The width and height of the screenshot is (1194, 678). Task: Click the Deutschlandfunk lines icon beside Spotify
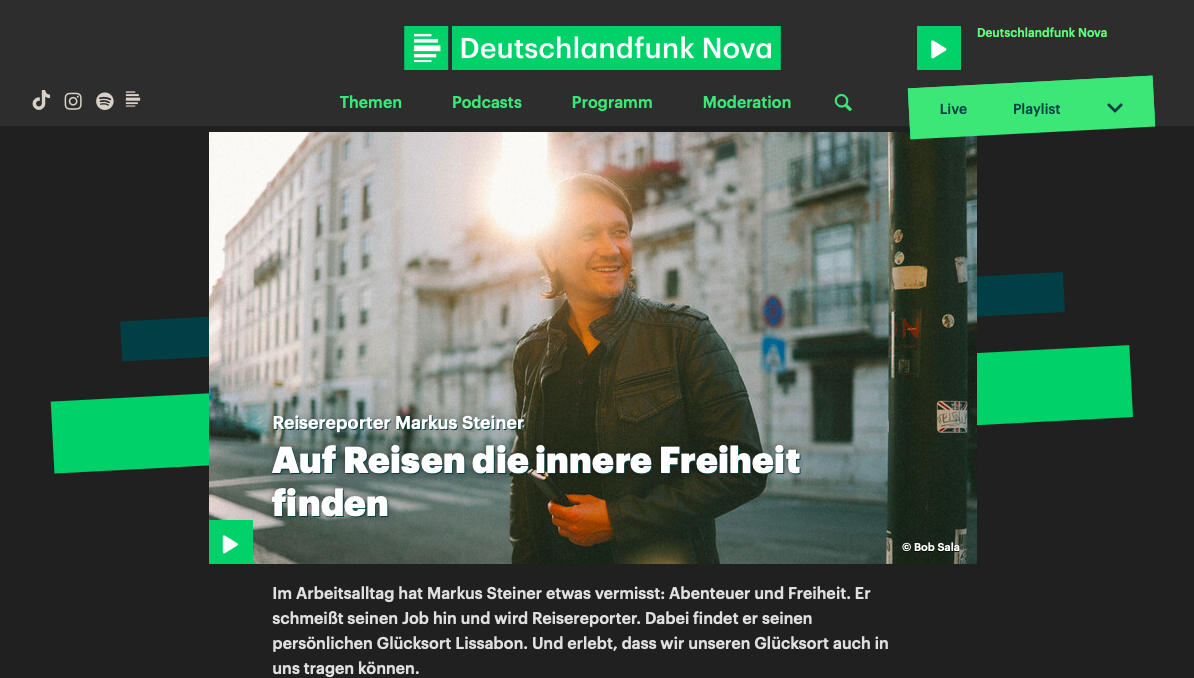133,100
